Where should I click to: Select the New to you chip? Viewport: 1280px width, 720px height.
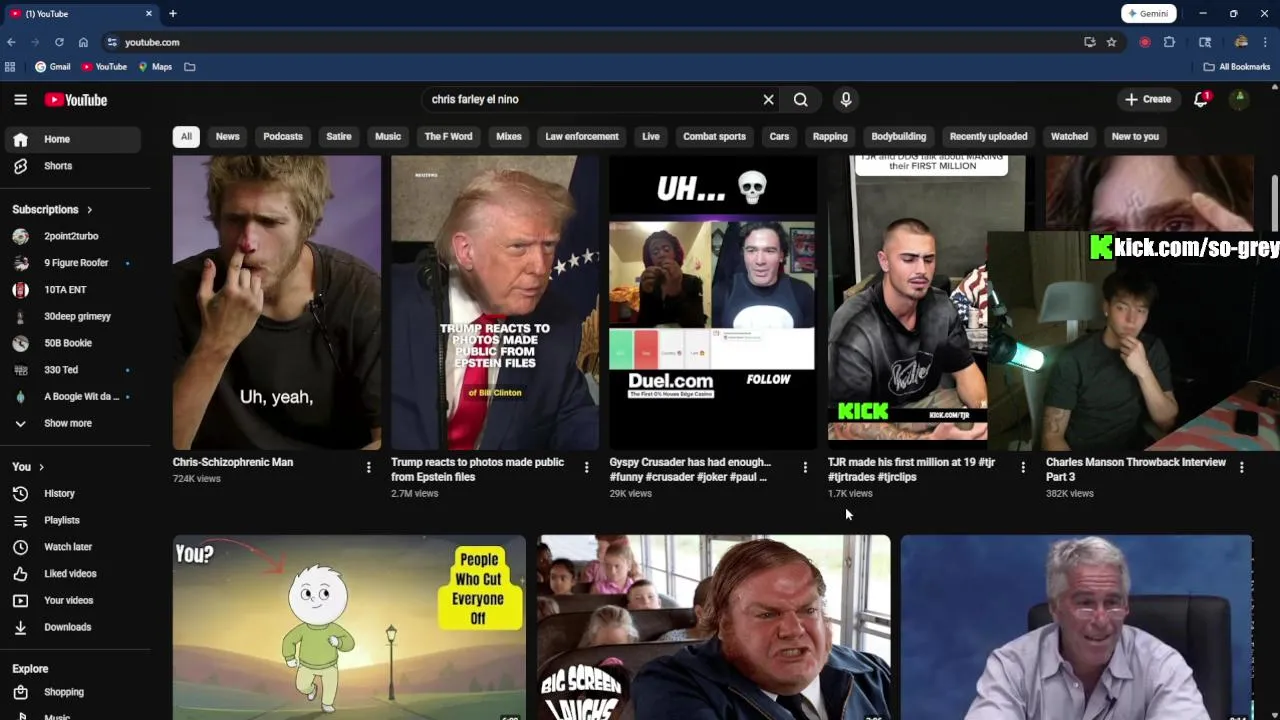click(x=1135, y=136)
